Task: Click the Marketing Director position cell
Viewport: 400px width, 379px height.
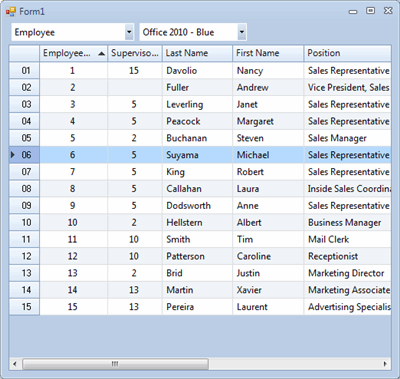Action: coord(347,273)
